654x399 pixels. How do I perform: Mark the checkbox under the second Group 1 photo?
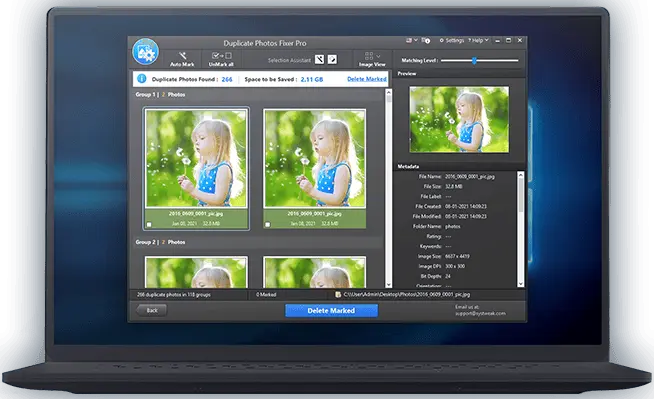pyautogui.click(x=268, y=224)
